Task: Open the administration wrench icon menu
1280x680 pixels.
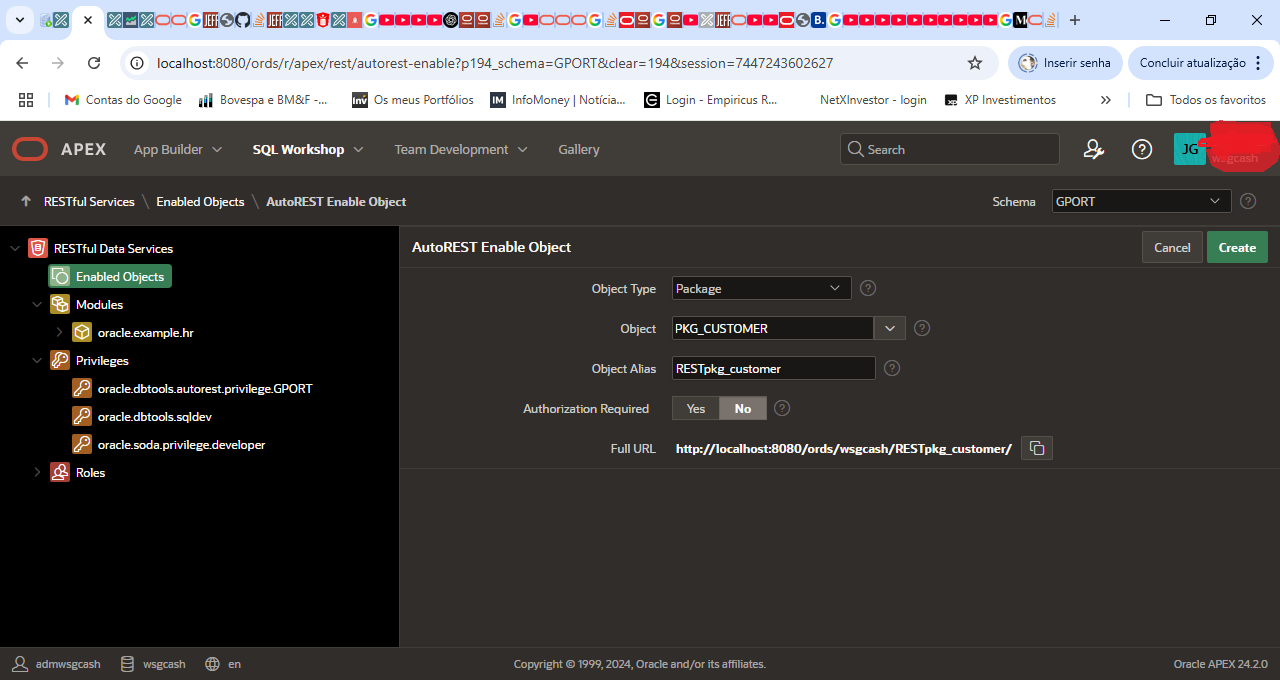Action: coord(1093,149)
